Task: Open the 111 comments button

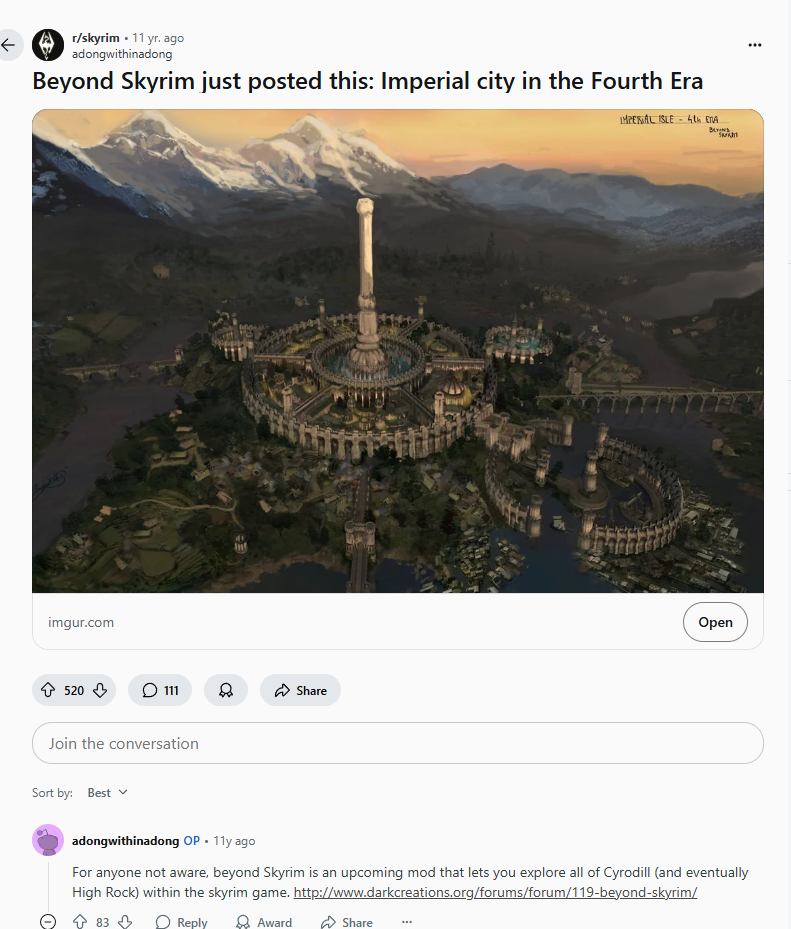Action: pos(160,690)
